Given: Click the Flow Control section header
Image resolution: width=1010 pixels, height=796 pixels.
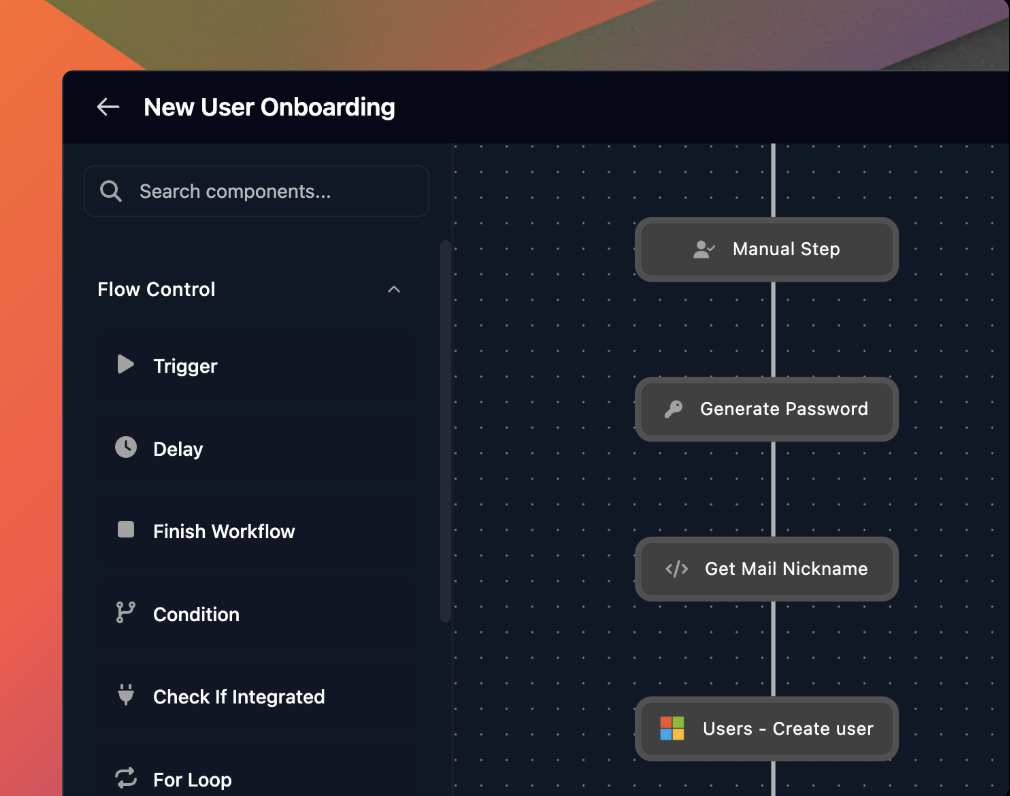Looking at the screenshot, I should 157,290.
